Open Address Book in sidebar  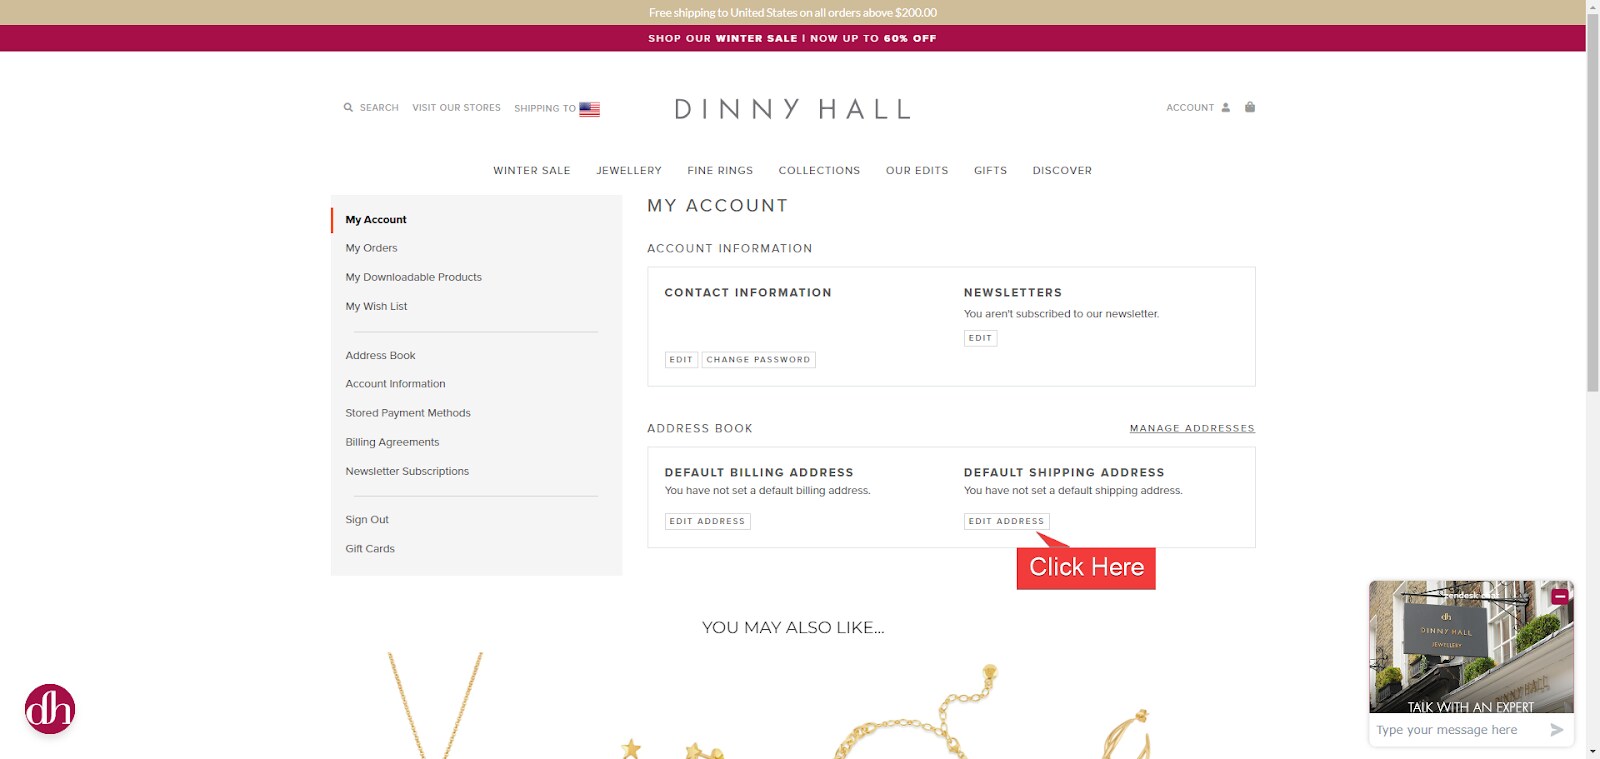[x=380, y=355]
